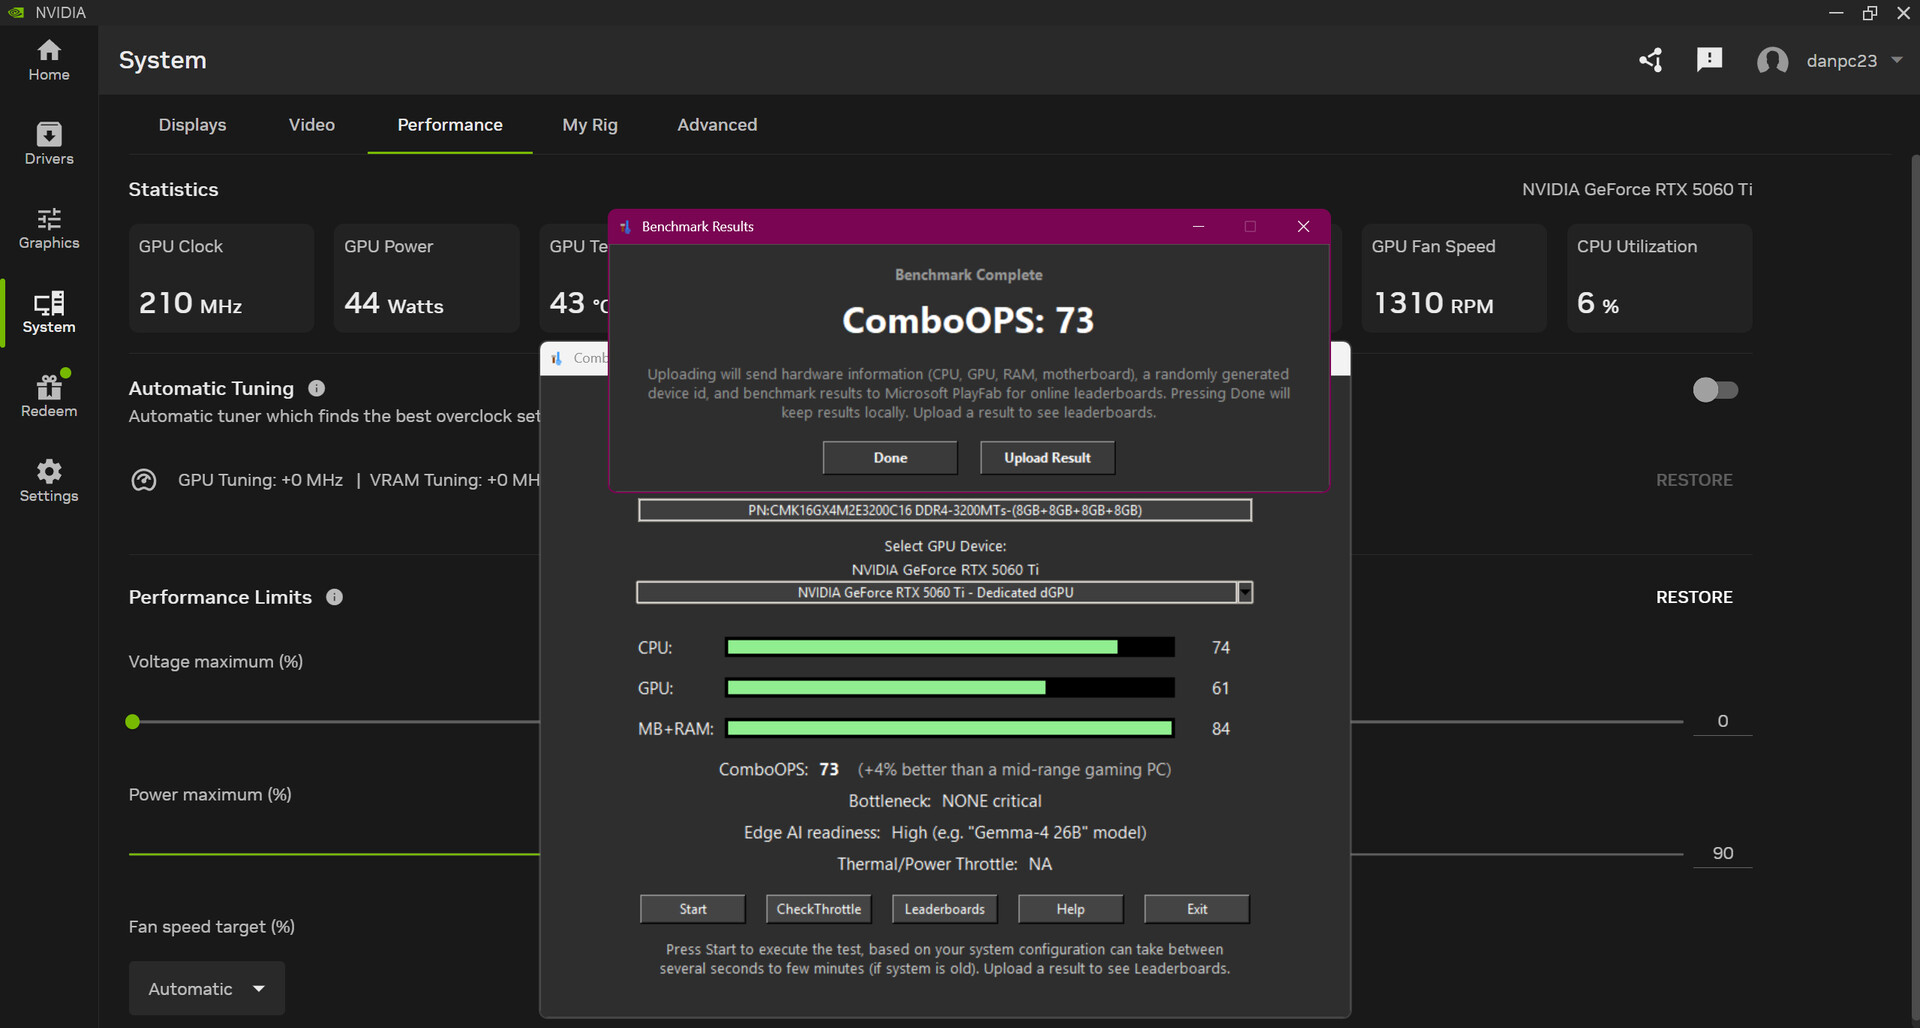Open the Leaderboards button
The height and width of the screenshot is (1028, 1920).
tap(945, 909)
